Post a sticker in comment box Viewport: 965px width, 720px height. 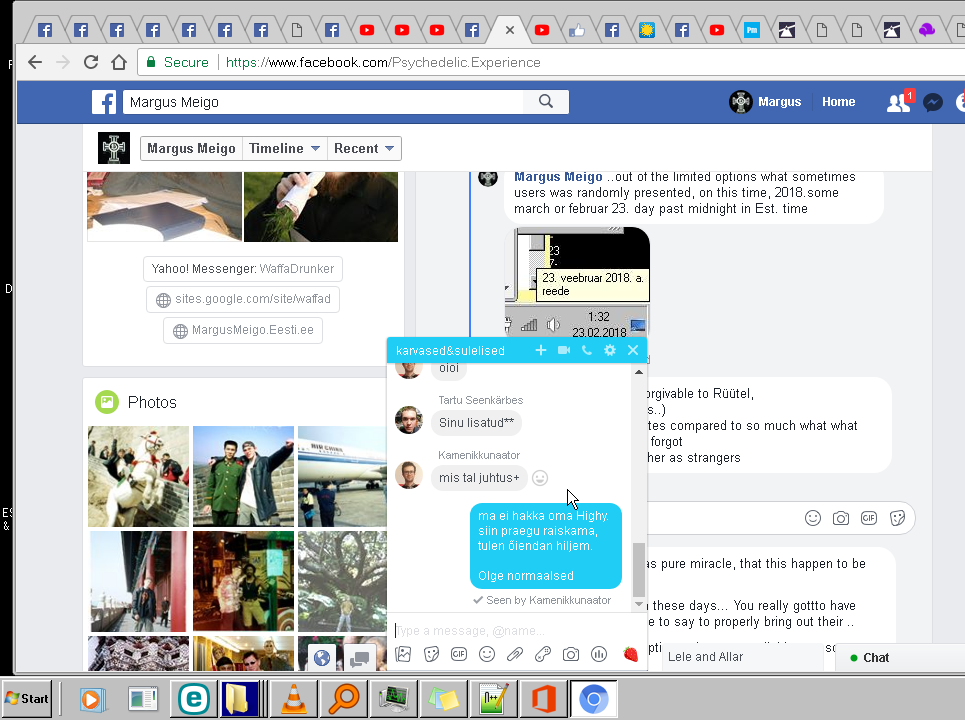pyautogui.click(x=897, y=518)
